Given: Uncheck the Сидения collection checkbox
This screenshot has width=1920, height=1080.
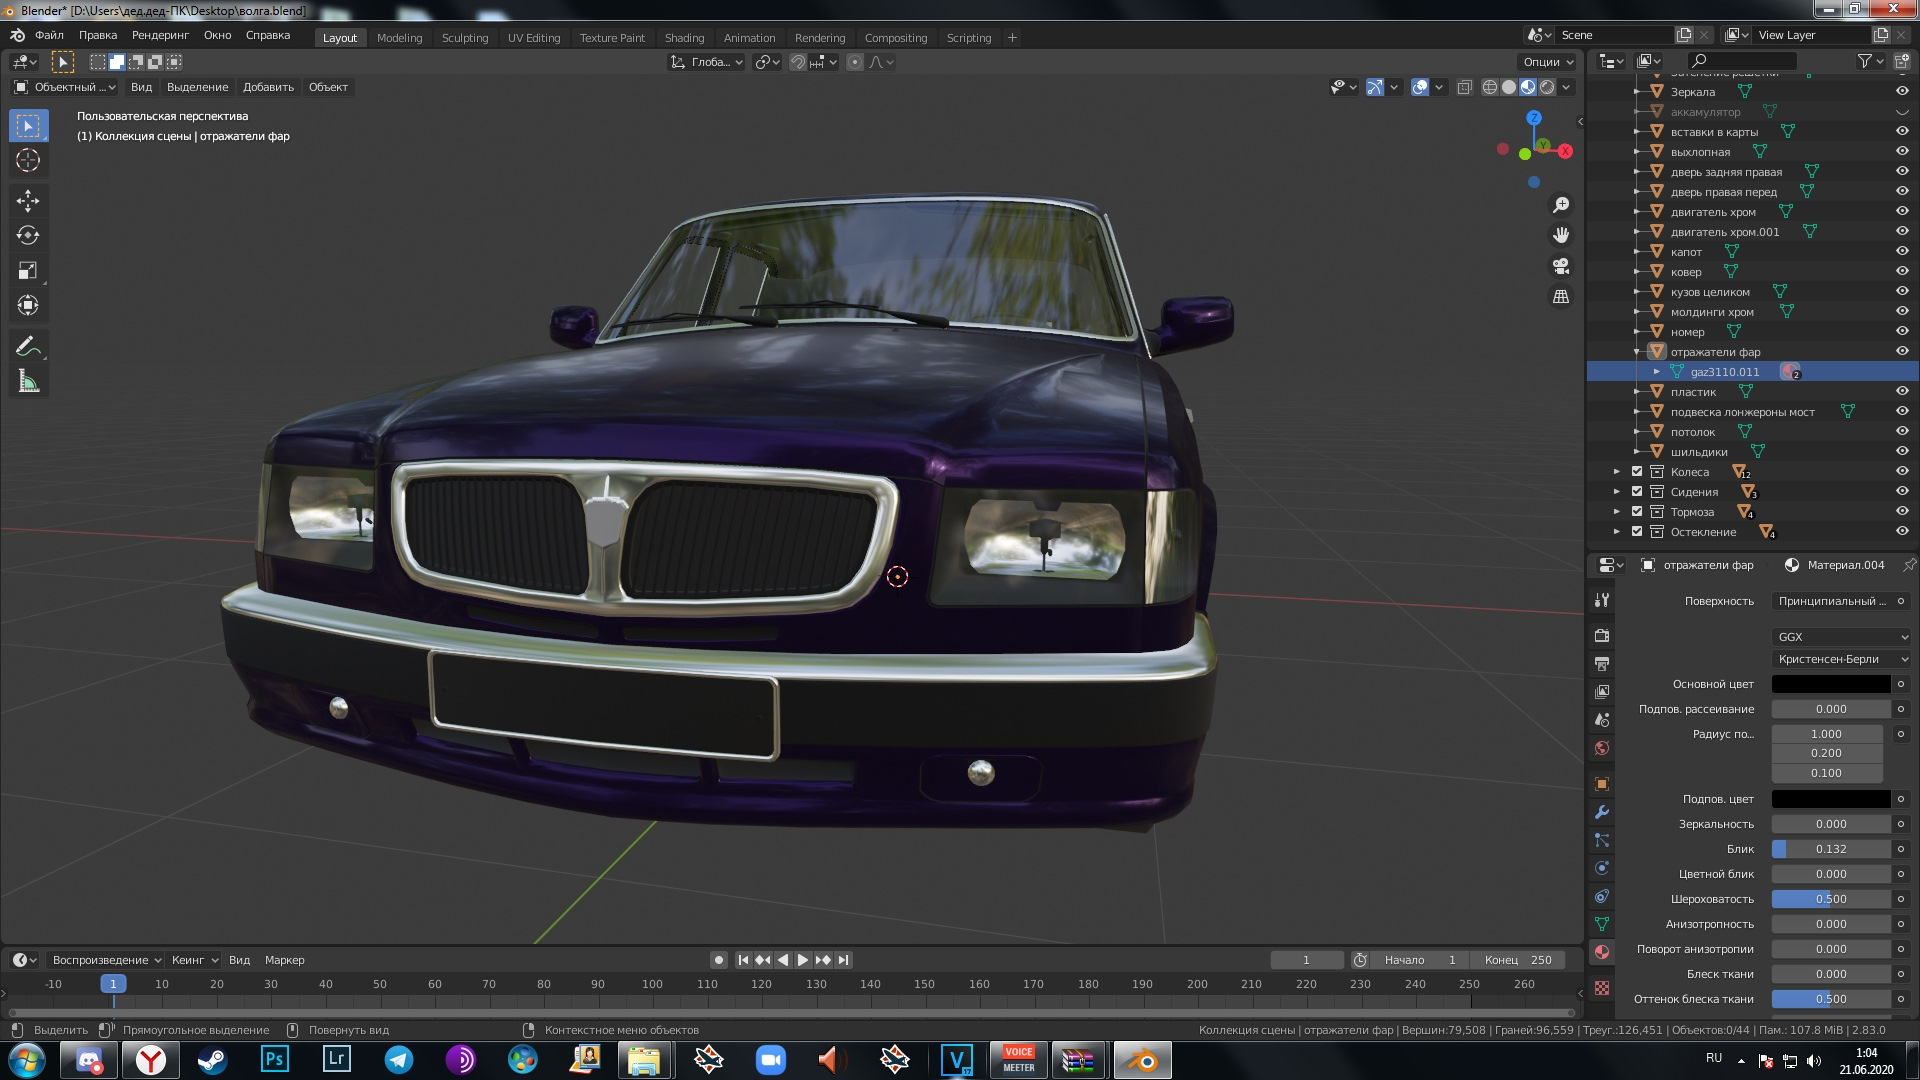Looking at the screenshot, I should [1637, 492].
